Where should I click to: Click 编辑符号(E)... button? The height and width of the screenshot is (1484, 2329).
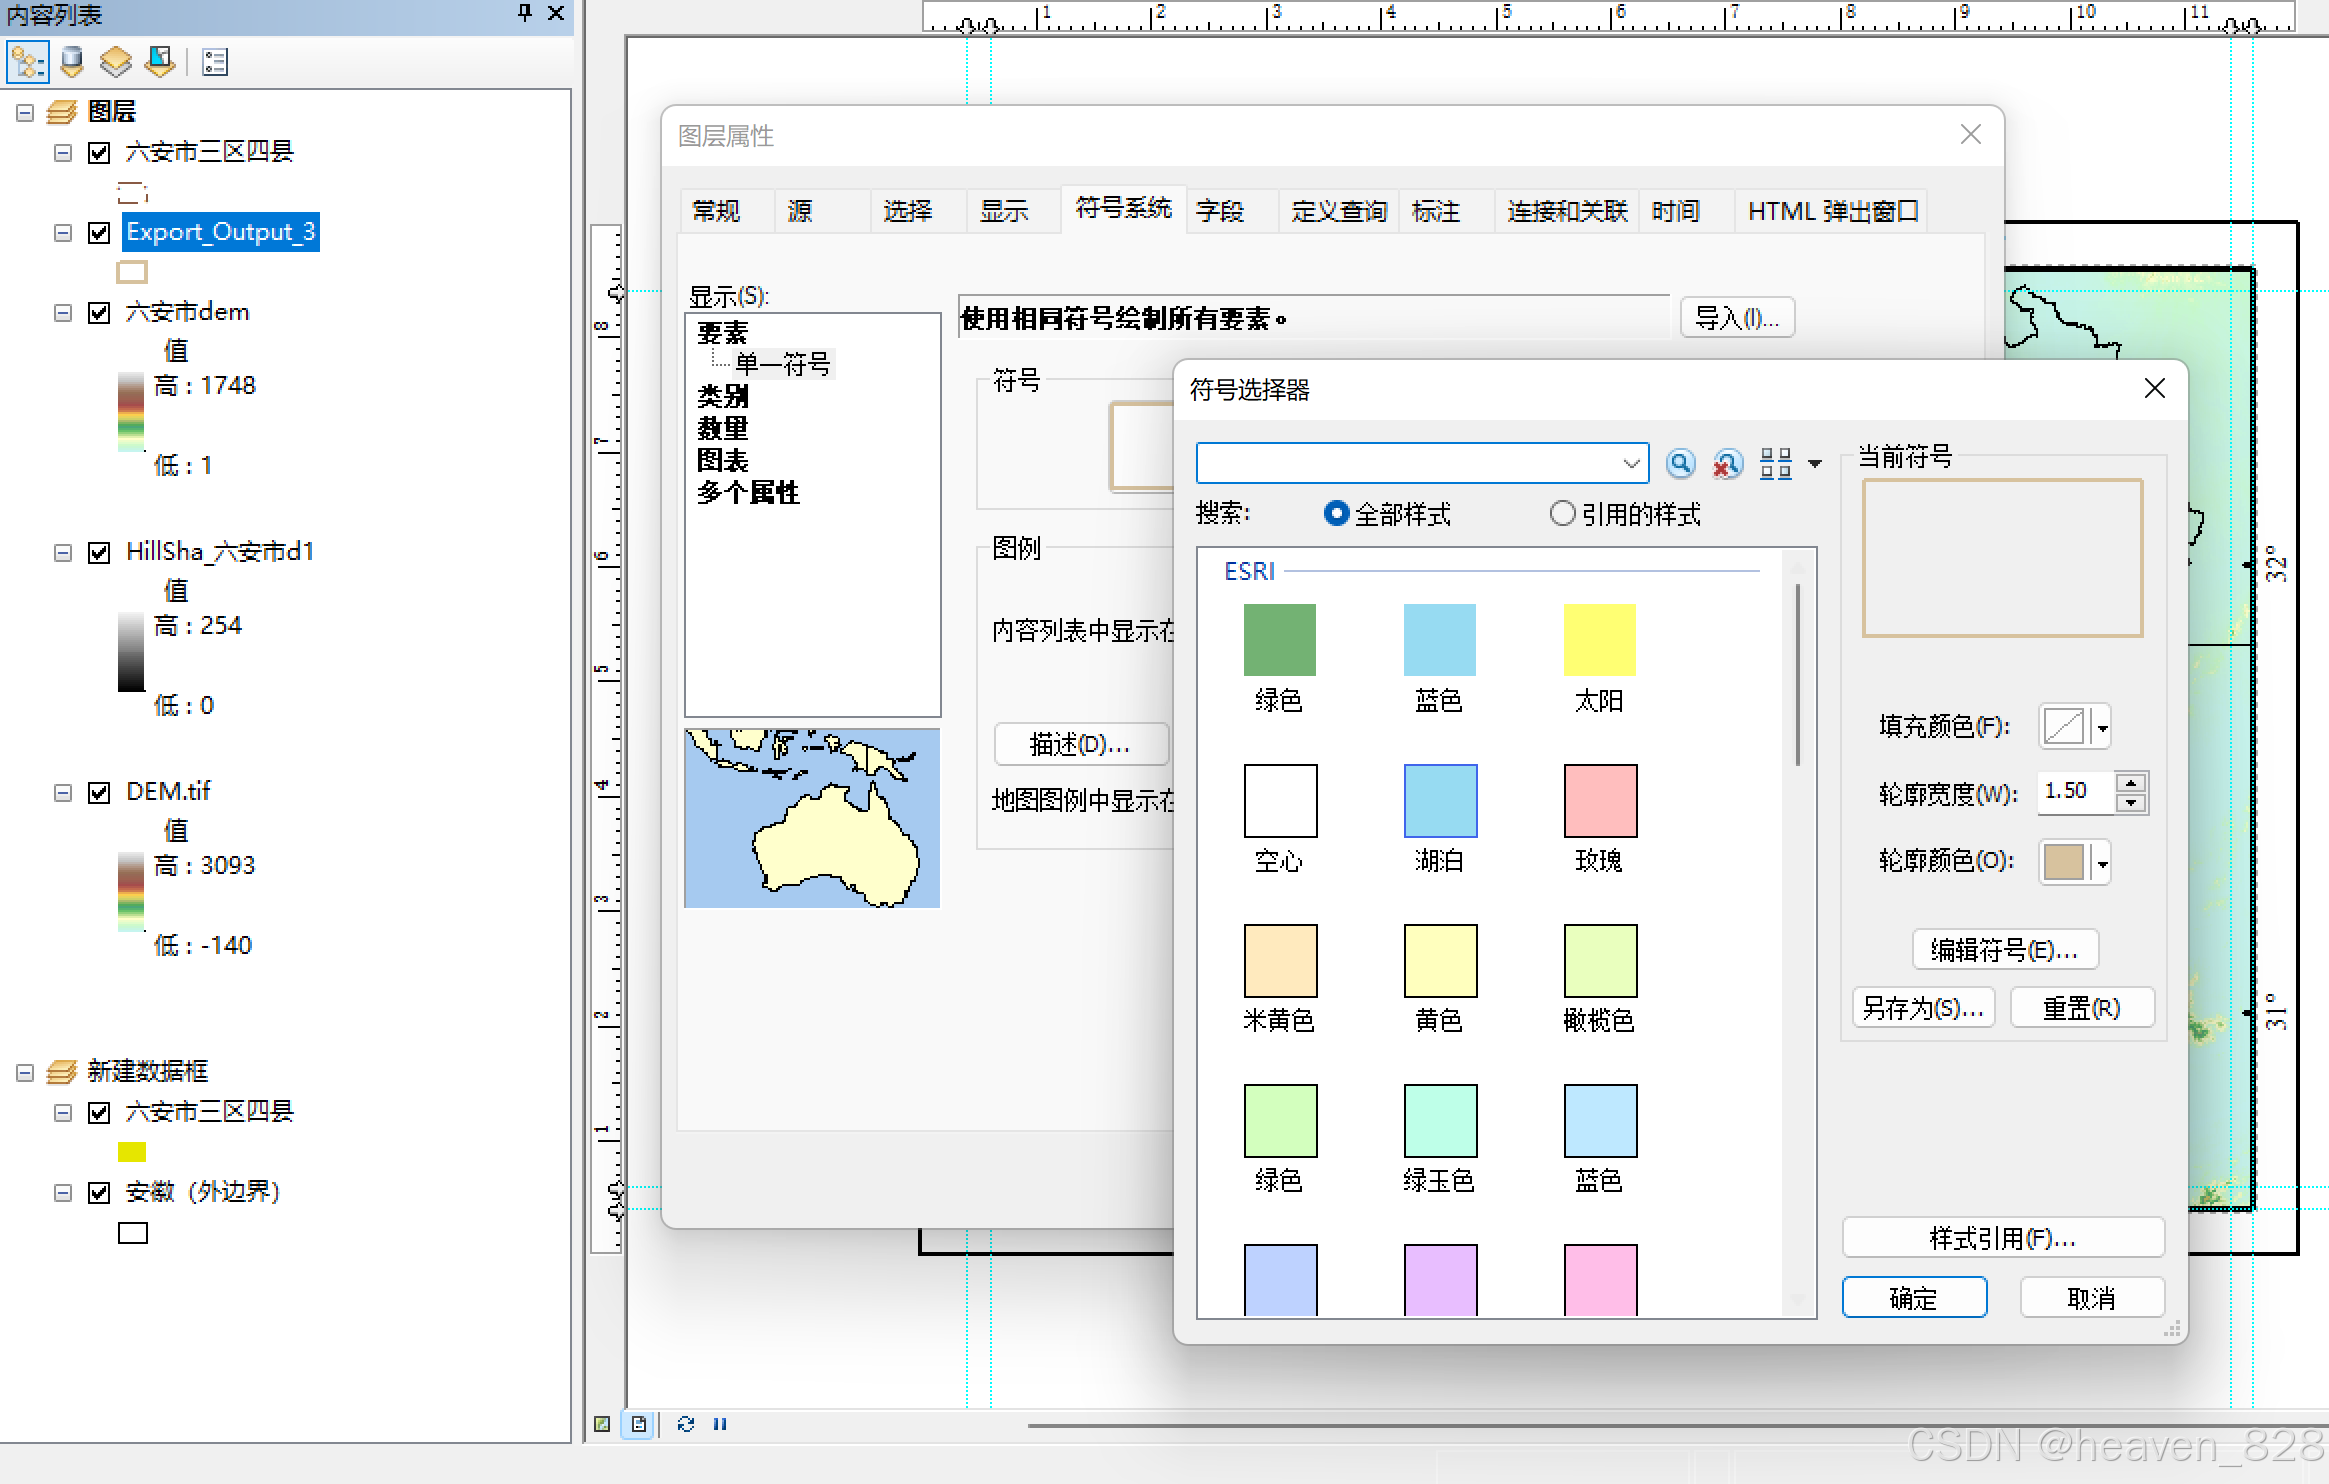click(2004, 949)
